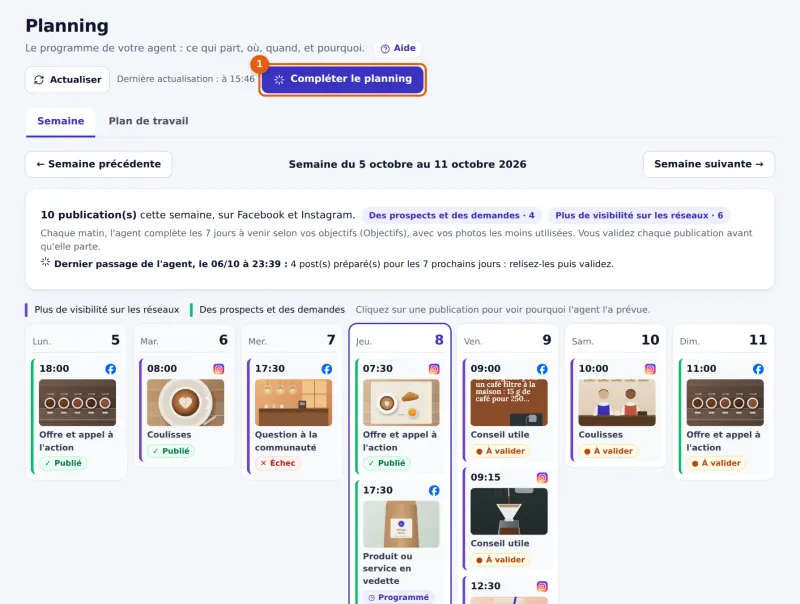Click the 08:00 time on Tuesday's post

point(162,368)
